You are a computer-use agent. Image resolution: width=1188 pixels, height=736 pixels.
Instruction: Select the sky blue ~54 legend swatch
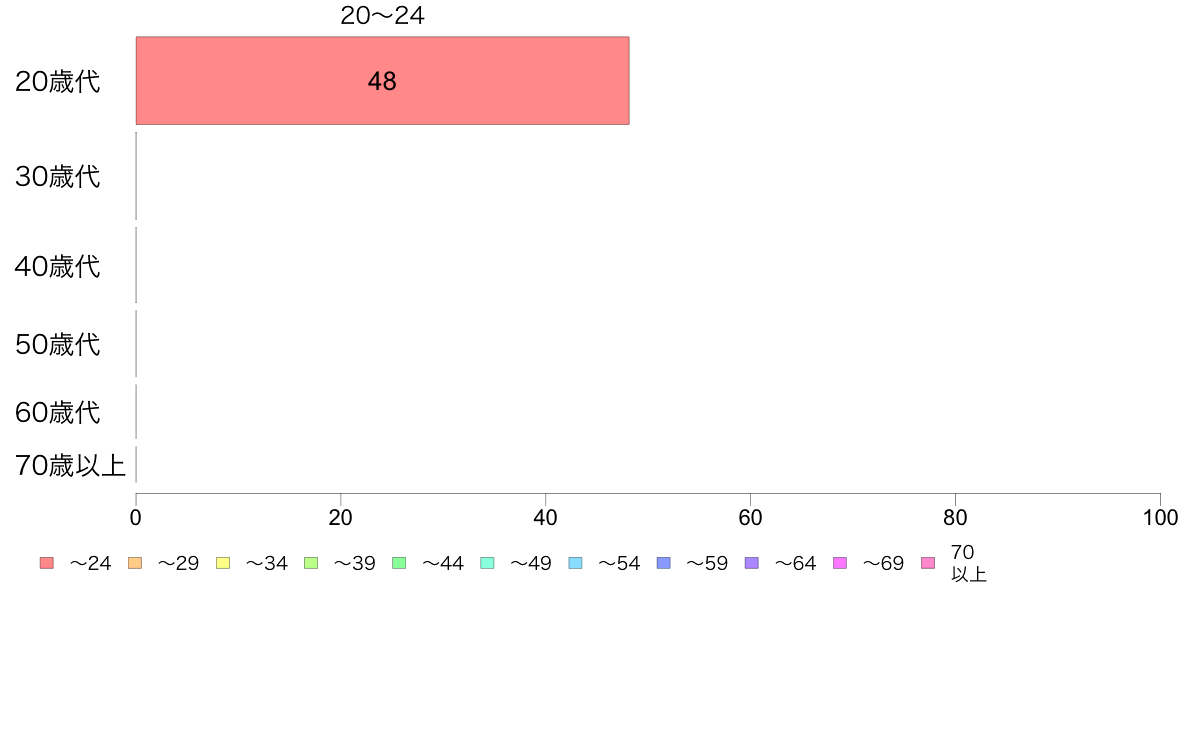coord(575,563)
